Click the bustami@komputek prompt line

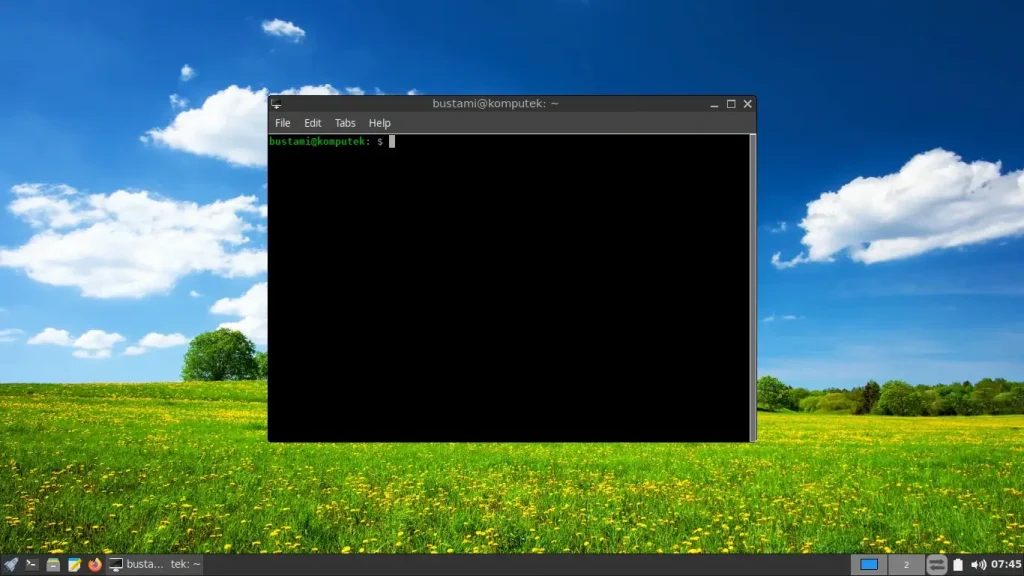point(332,141)
